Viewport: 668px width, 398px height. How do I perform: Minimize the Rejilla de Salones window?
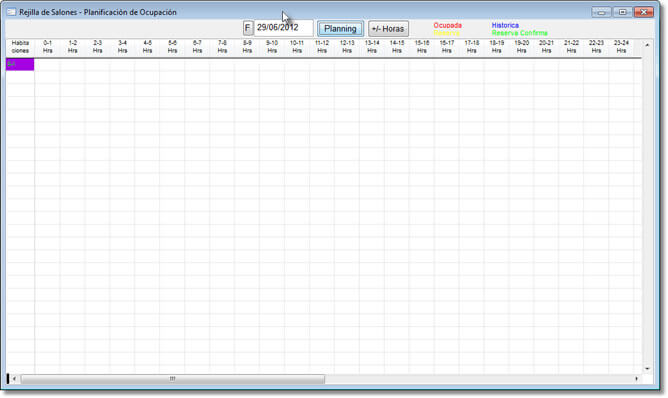pos(601,12)
